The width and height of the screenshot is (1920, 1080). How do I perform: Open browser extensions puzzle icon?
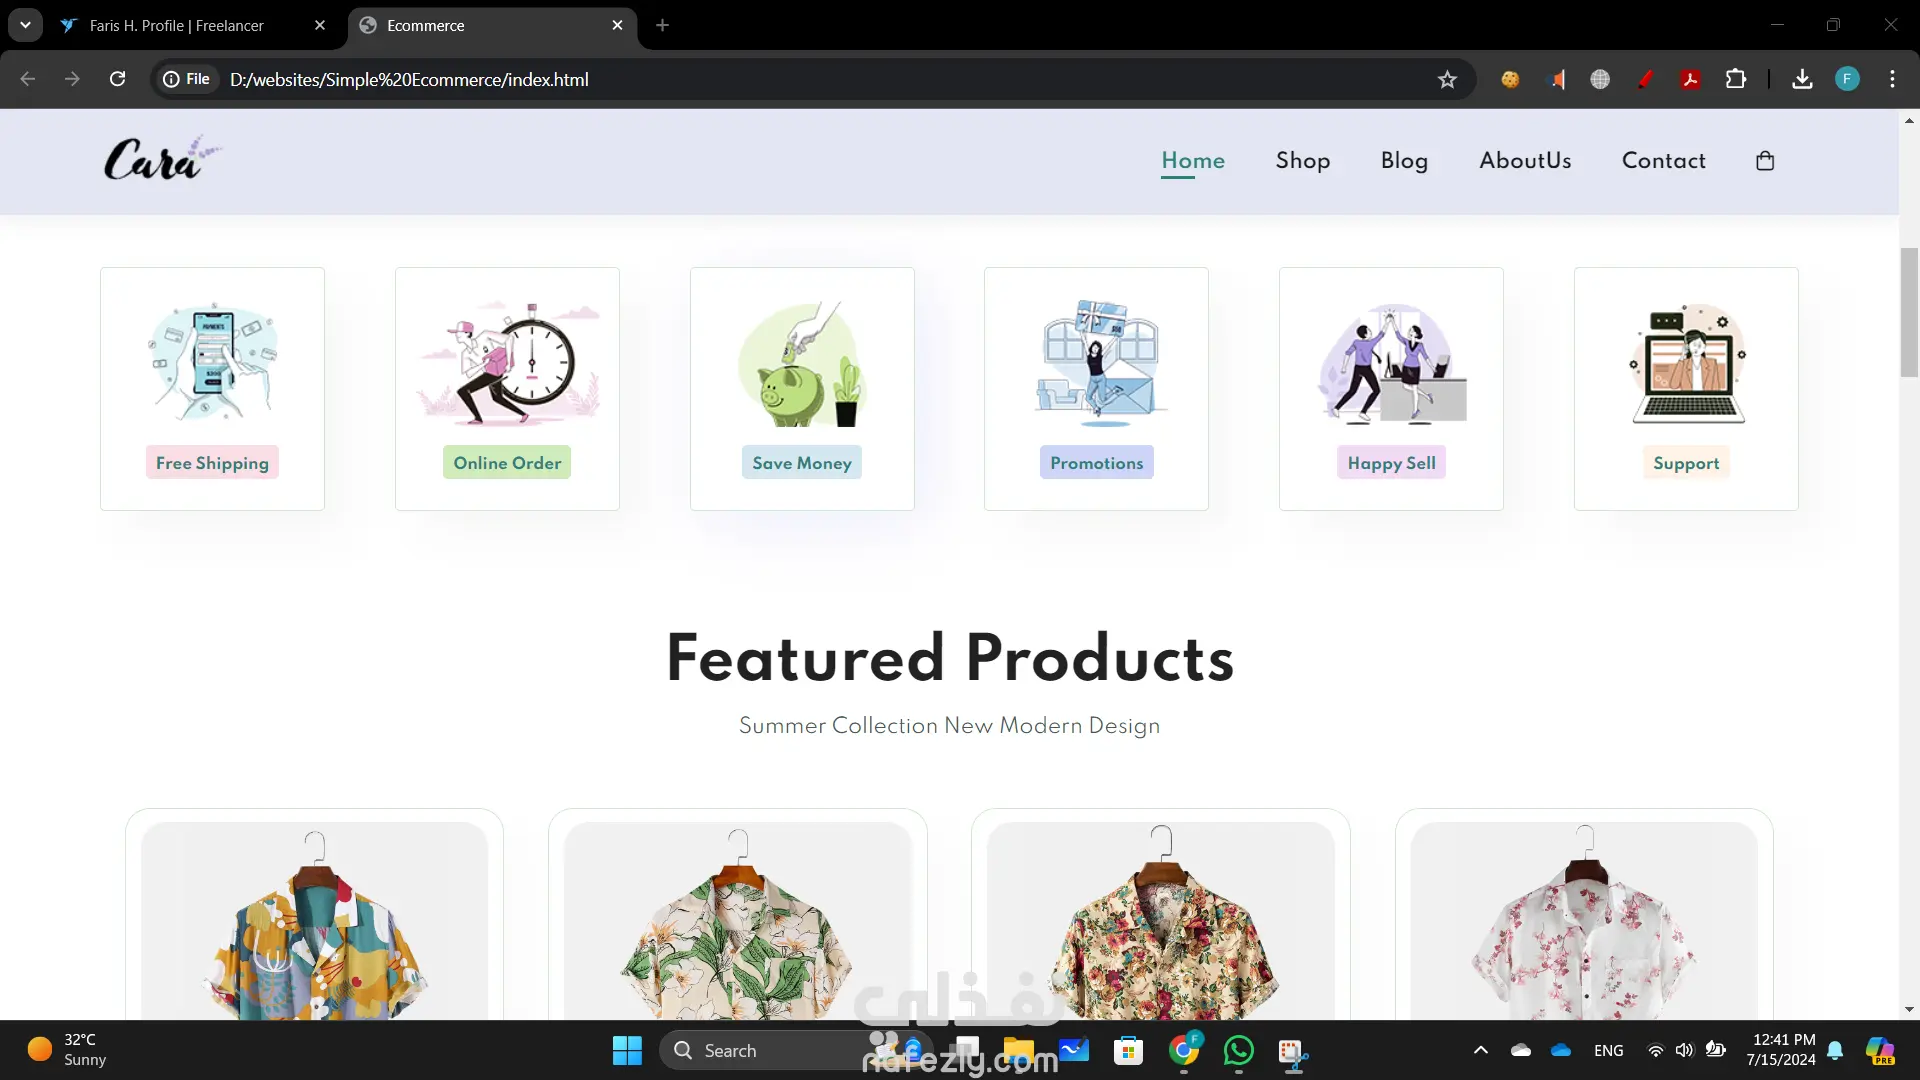[1736, 79]
